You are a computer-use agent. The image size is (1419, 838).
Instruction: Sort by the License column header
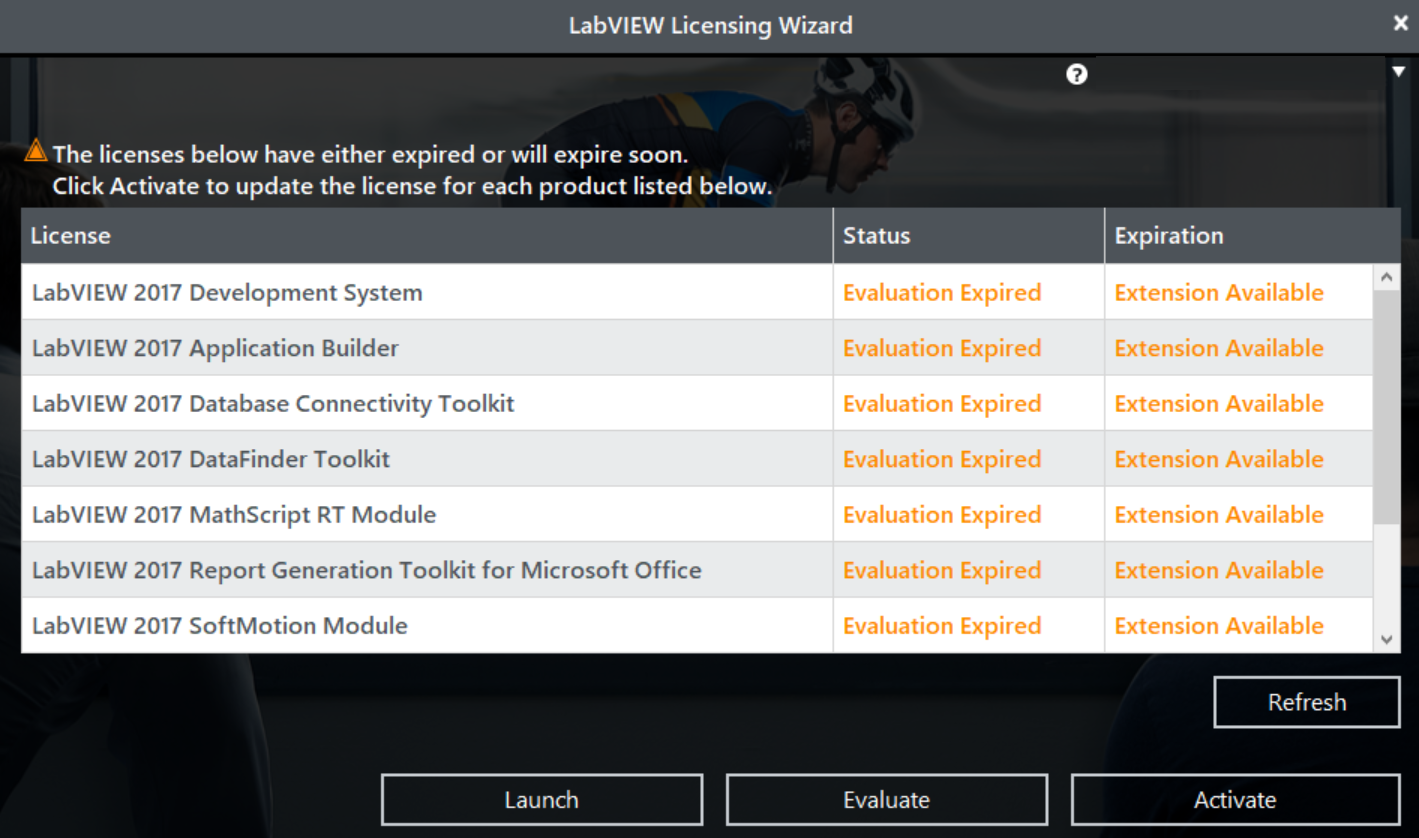pos(70,236)
